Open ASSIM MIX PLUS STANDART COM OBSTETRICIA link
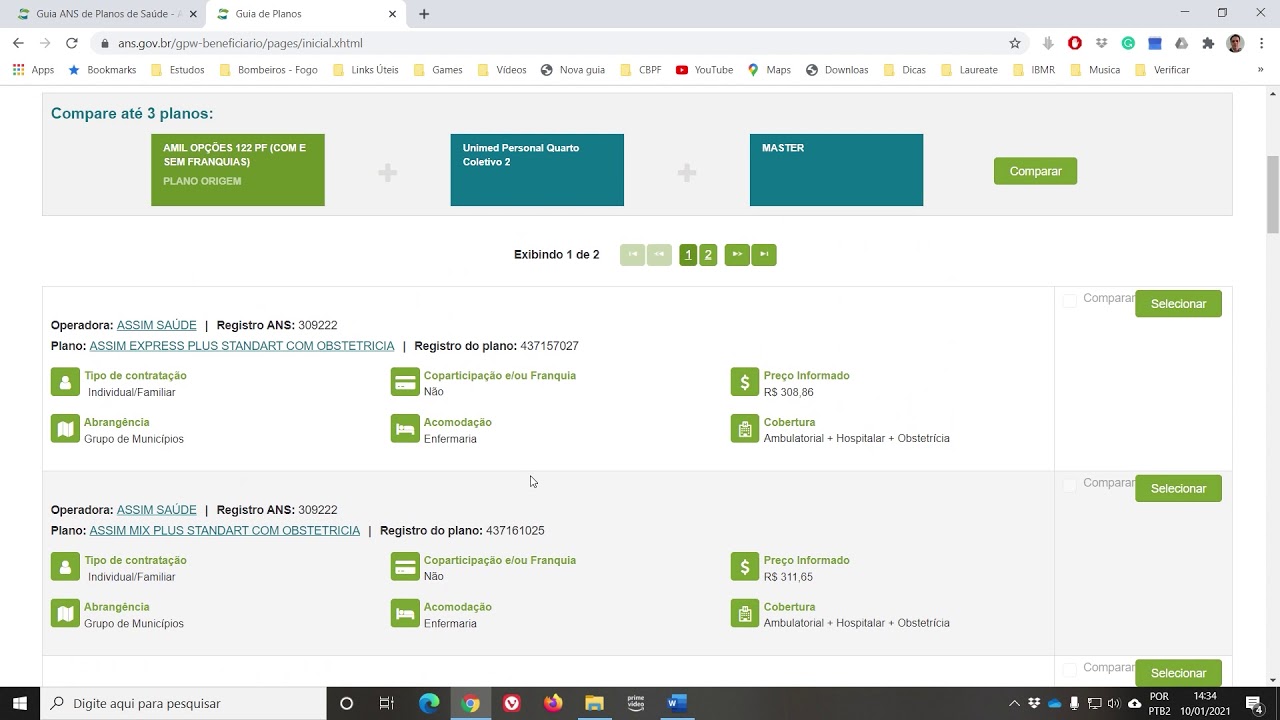This screenshot has width=1280, height=720. pyautogui.click(x=225, y=531)
